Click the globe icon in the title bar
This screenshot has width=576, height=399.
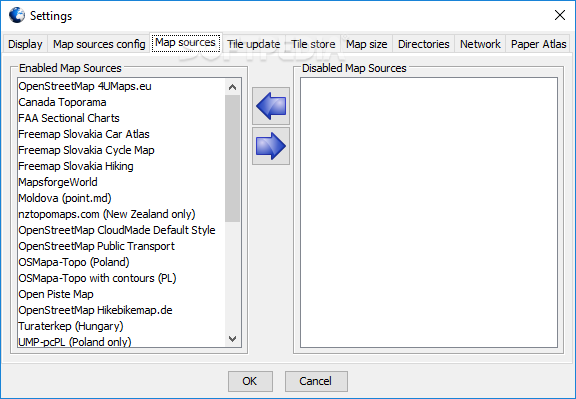(17, 15)
